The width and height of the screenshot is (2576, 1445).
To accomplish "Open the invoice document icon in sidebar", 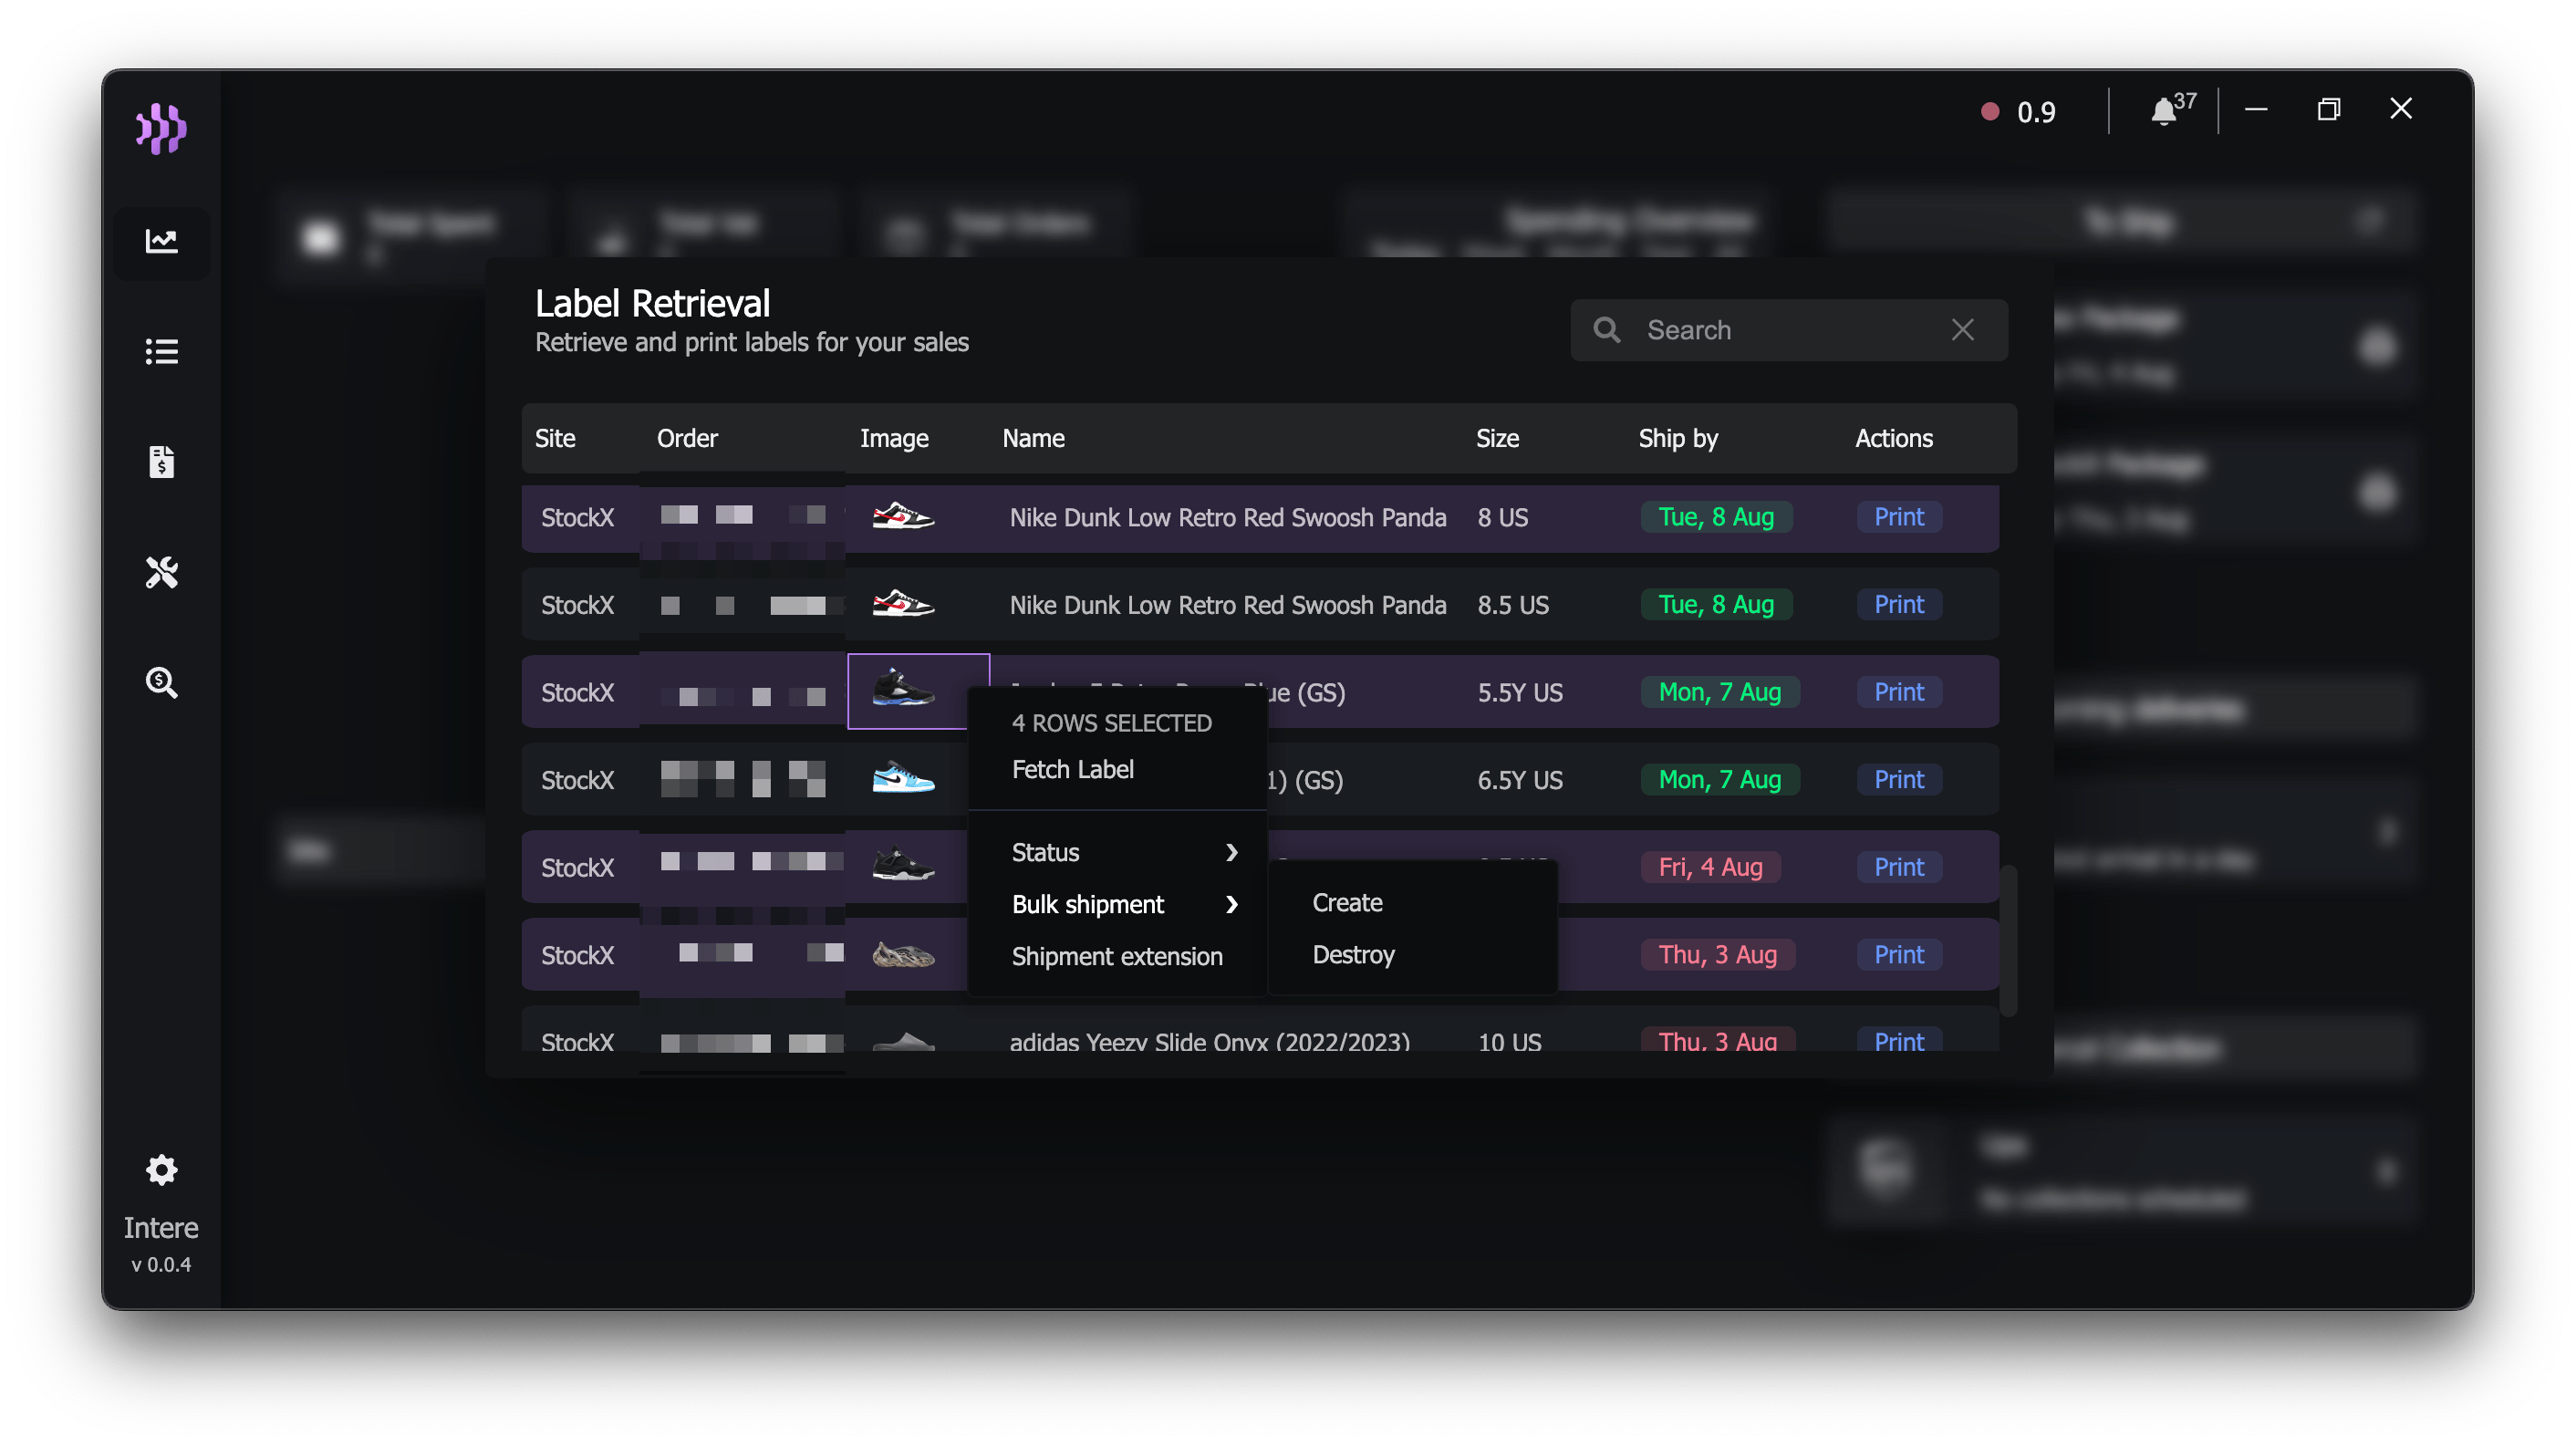I will coord(161,461).
